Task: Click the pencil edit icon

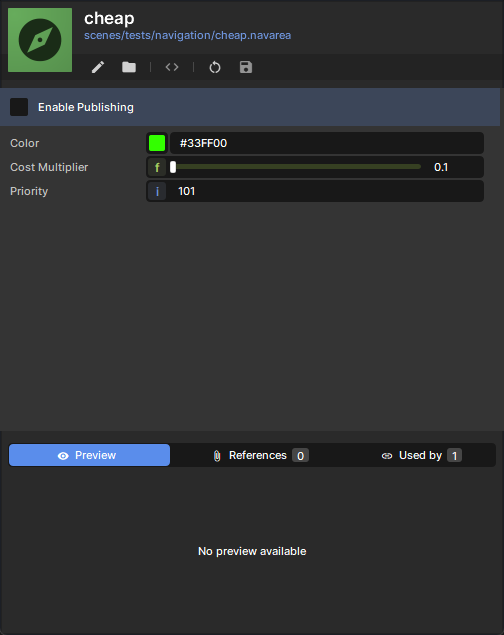Action: pyautogui.click(x=98, y=67)
